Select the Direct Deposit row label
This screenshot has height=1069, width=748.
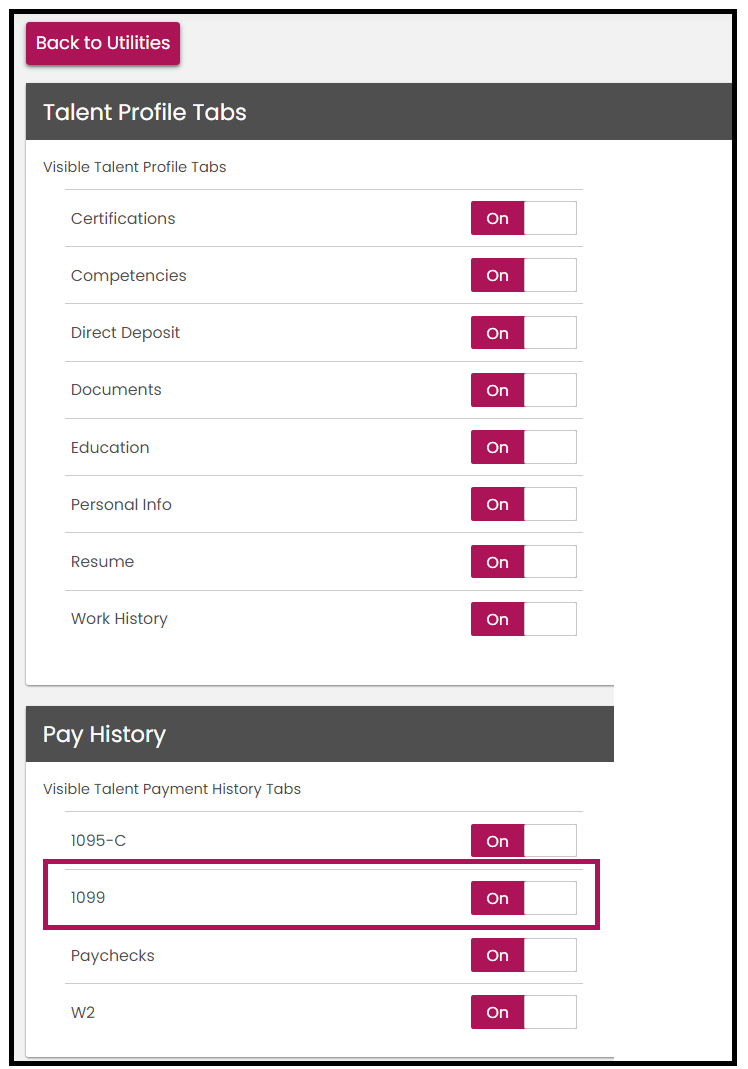(x=125, y=332)
